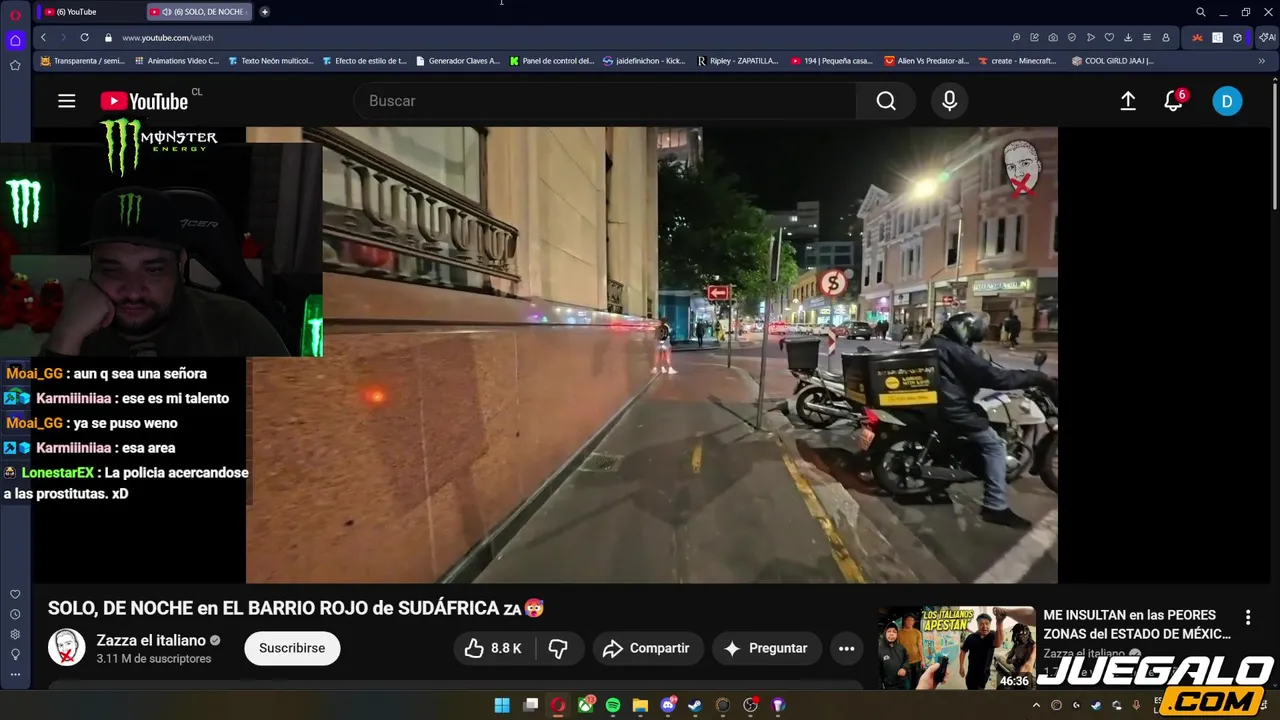
Task: Open sidebar history clock icon
Action: (x=15, y=614)
